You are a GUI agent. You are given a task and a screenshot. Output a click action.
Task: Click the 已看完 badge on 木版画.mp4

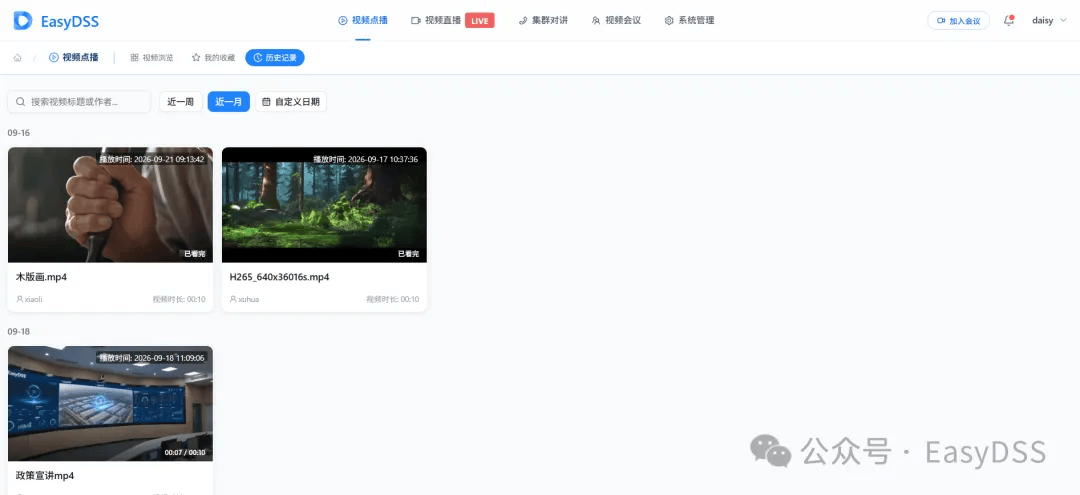(x=195, y=254)
